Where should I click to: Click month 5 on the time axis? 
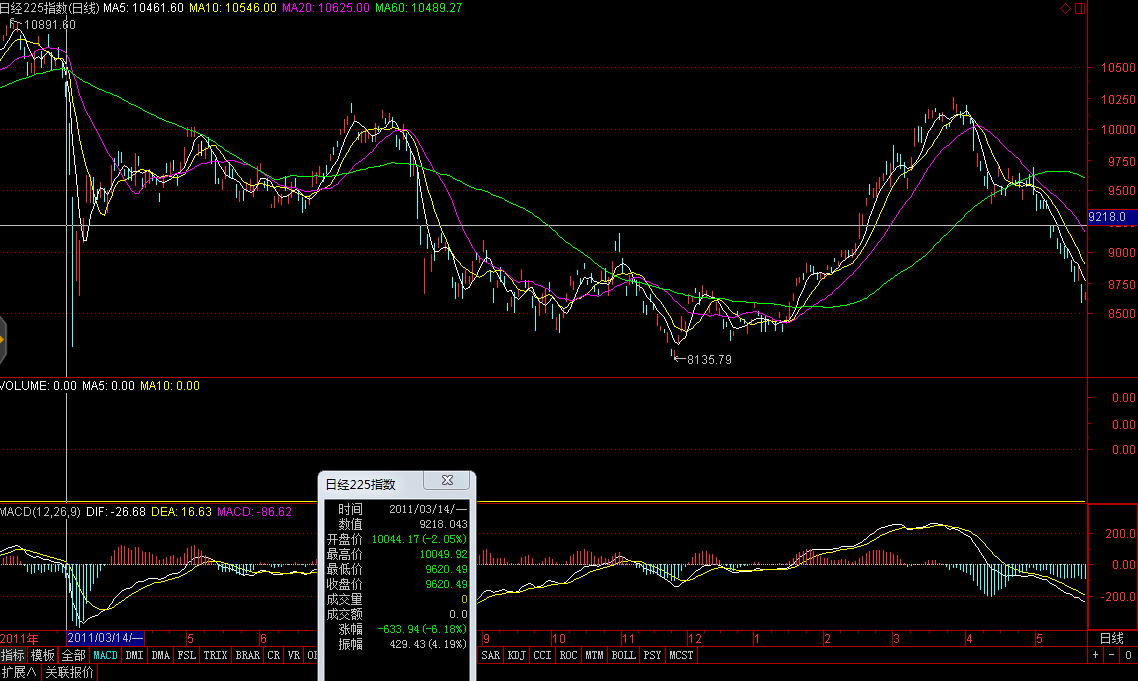pyautogui.click(x=190, y=639)
